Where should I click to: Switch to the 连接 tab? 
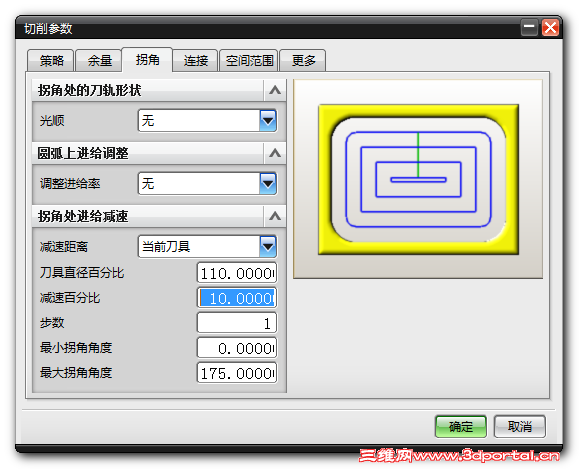pos(195,60)
